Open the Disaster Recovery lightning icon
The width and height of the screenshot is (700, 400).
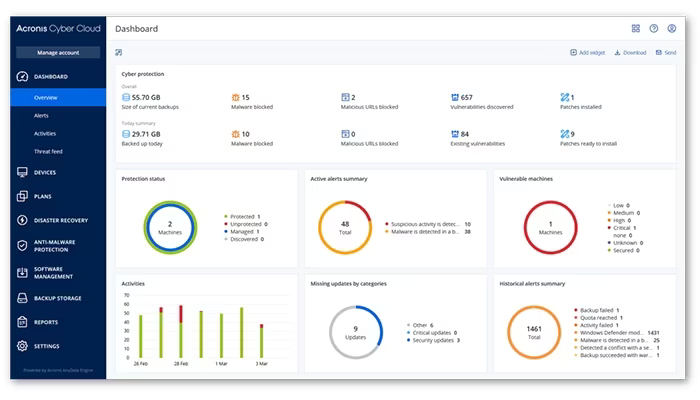tap(22, 220)
